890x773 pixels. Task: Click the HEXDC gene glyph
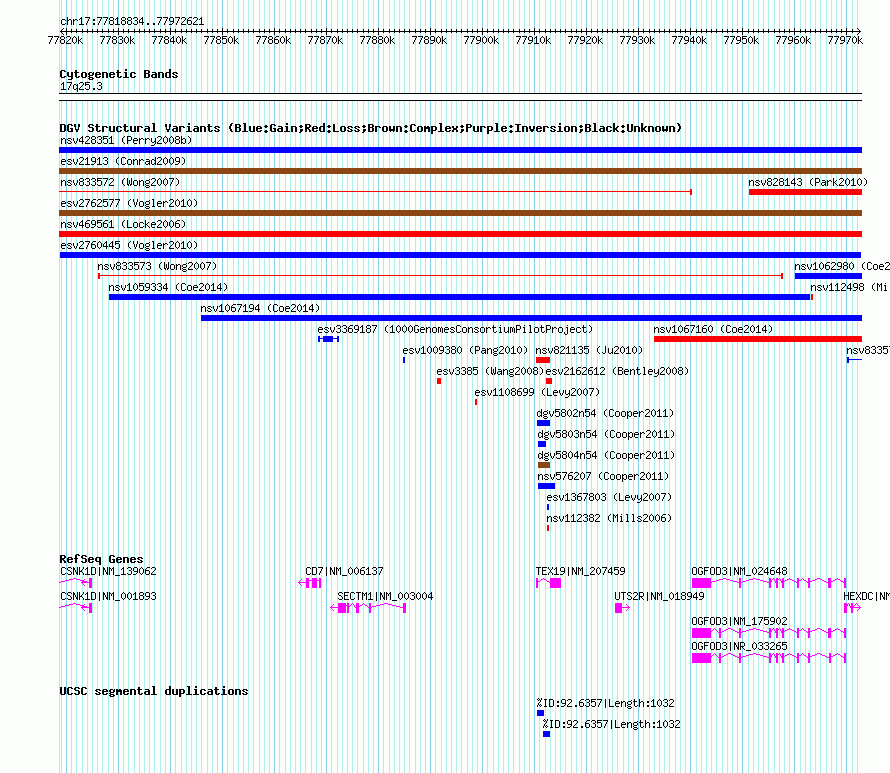853,608
